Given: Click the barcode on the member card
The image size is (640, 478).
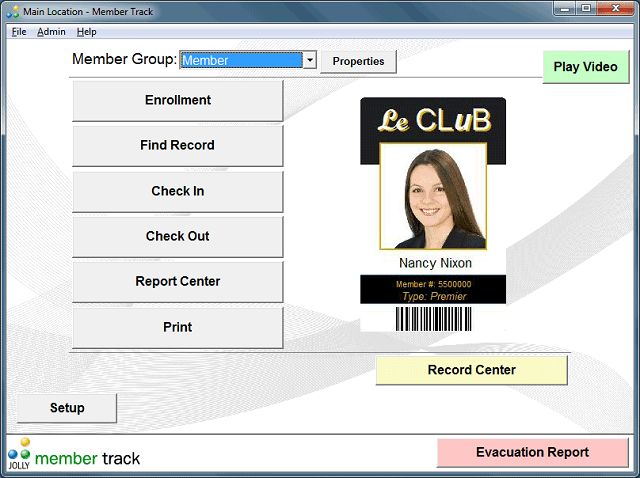Looking at the screenshot, I should point(433,319).
